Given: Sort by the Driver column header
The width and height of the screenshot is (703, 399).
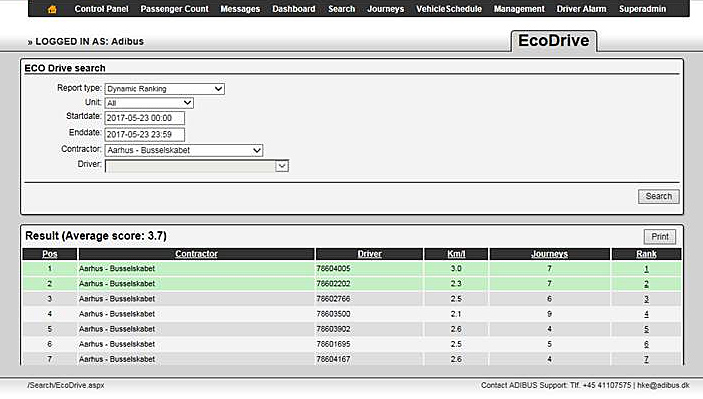Looking at the screenshot, I should tap(369, 254).
